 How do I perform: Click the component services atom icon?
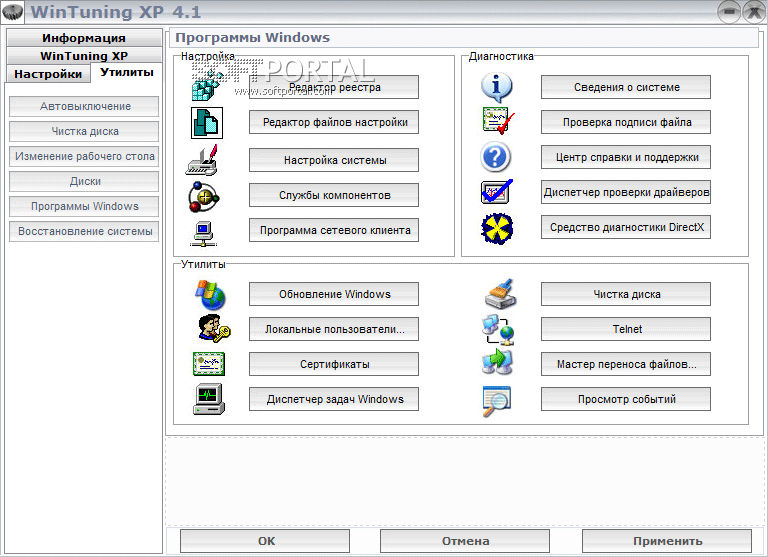click(x=204, y=197)
